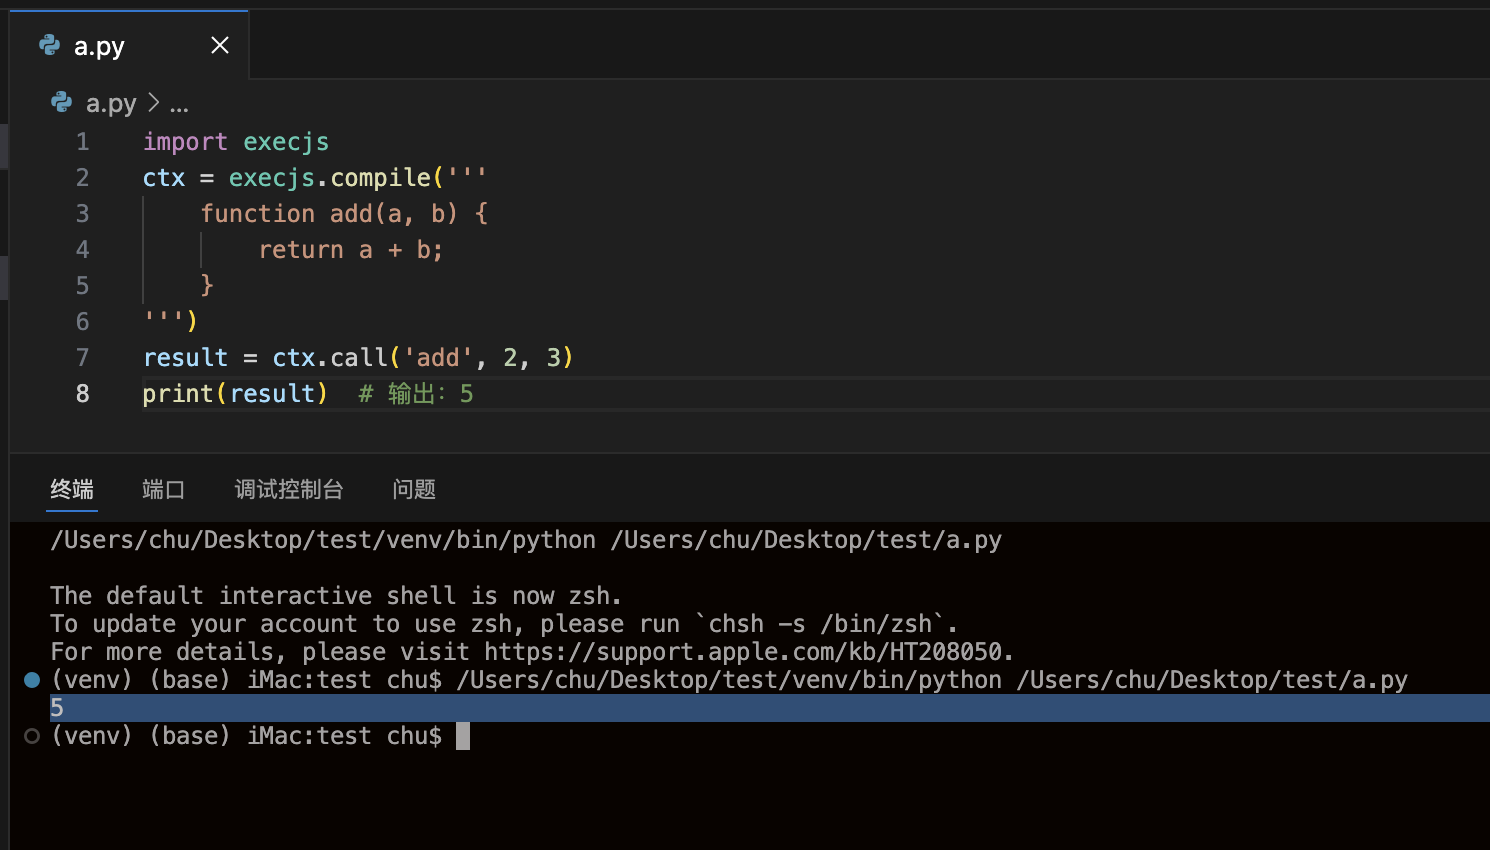Click line number 4 beside the return statement
1490x850 pixels.
[x=82, y=249]
